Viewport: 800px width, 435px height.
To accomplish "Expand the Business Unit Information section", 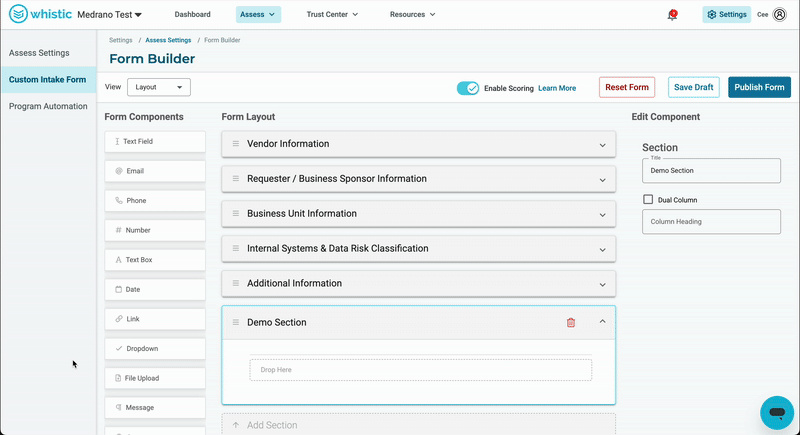I will click(x=603, y=215).
